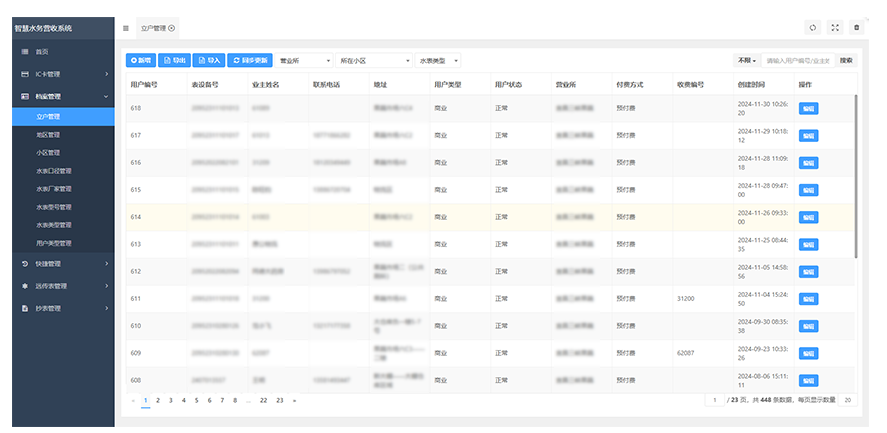This screenshot has height=433, width=887.
Task: Click 编辑 button for user 618
Action: 808,108
